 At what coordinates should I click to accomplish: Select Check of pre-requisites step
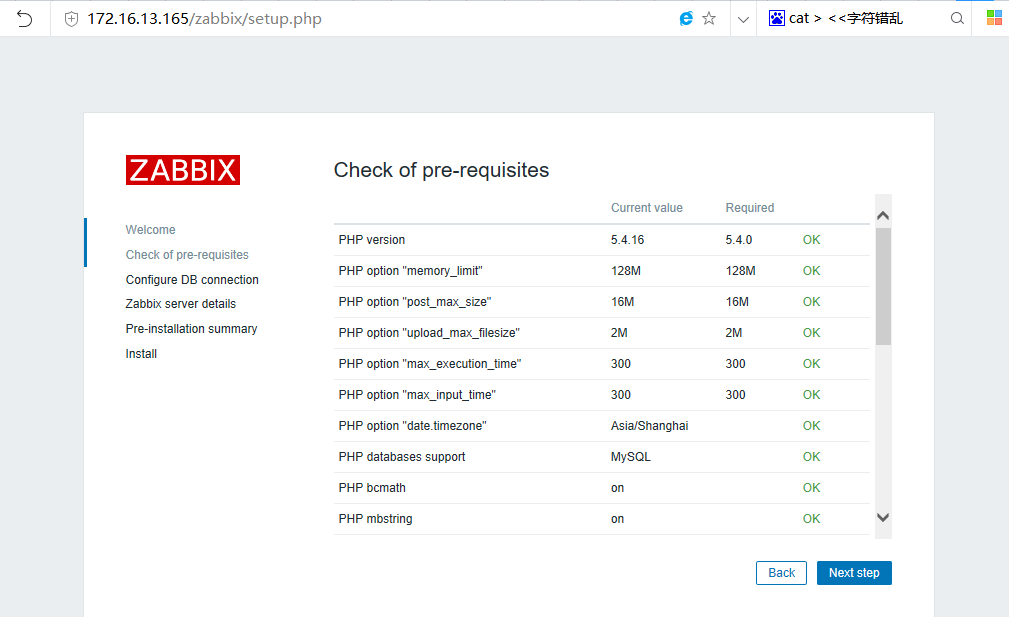[187, 255]
